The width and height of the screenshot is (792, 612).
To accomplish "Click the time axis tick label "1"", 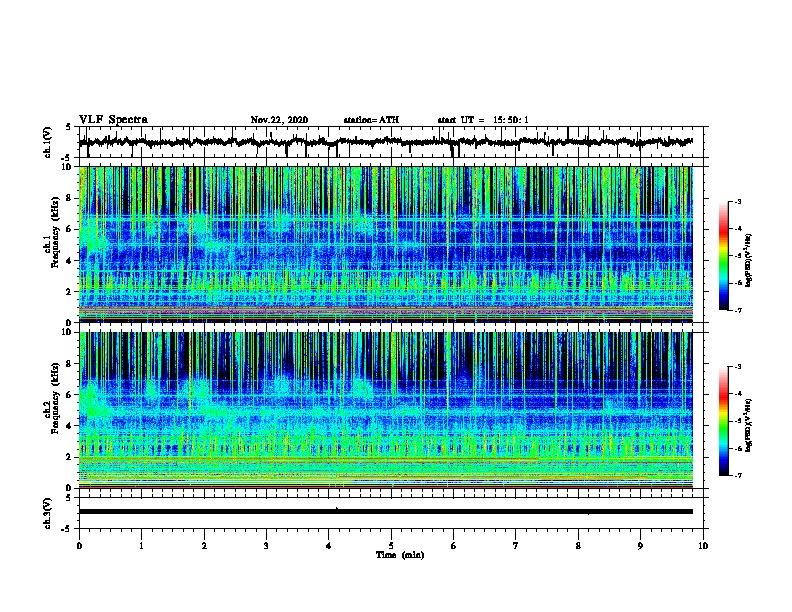I will 142,546.
